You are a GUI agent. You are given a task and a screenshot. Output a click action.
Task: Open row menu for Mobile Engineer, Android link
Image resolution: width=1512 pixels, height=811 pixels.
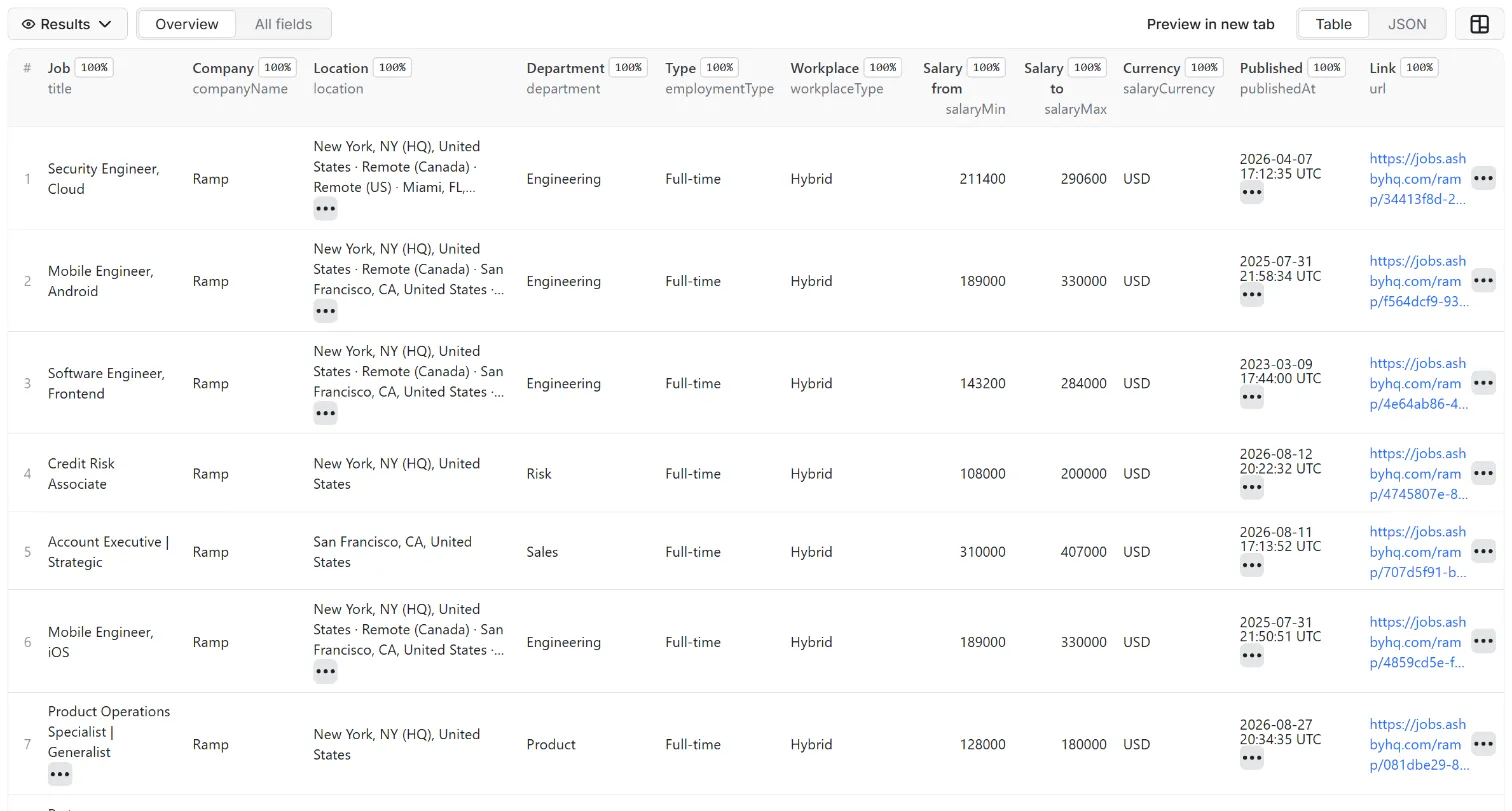pyautogui.click(x=1483, y=281)
